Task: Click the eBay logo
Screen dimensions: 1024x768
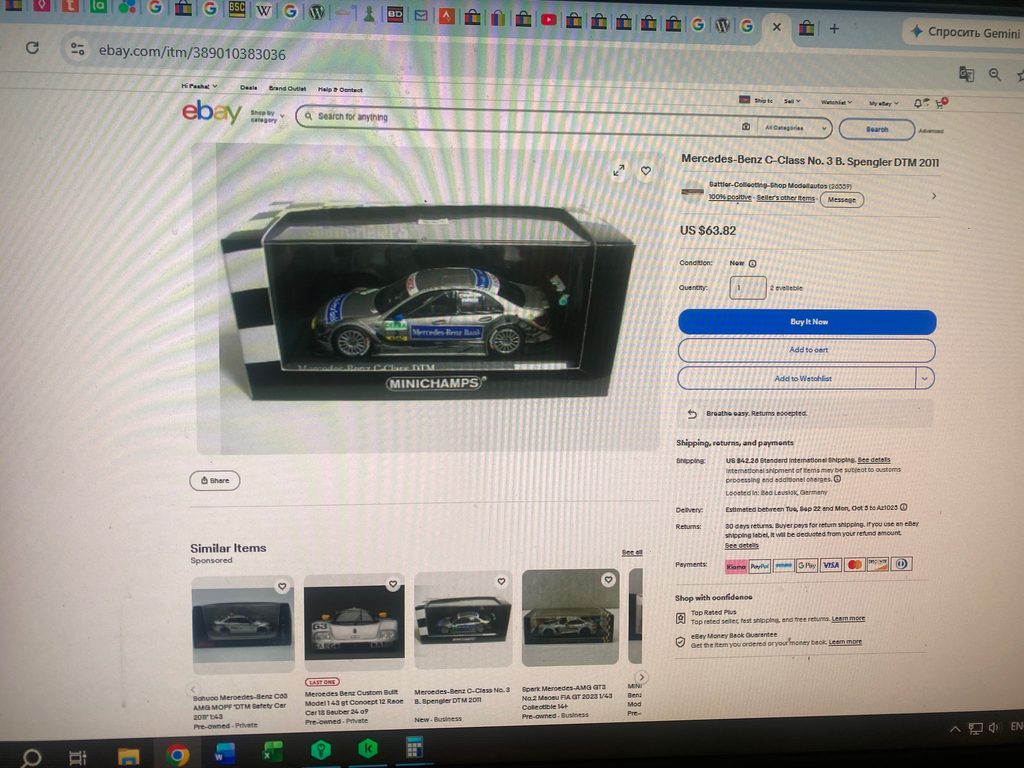Action: click(x=212, y=112)
